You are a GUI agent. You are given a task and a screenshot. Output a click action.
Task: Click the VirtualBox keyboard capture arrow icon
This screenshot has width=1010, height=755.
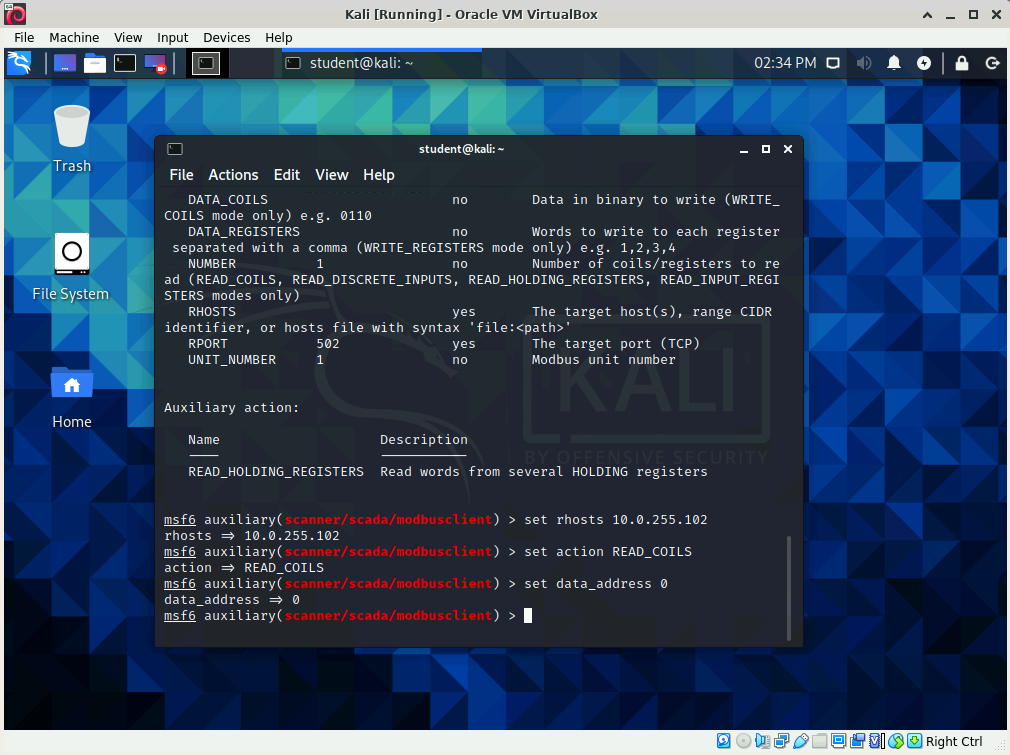[915, 741]
